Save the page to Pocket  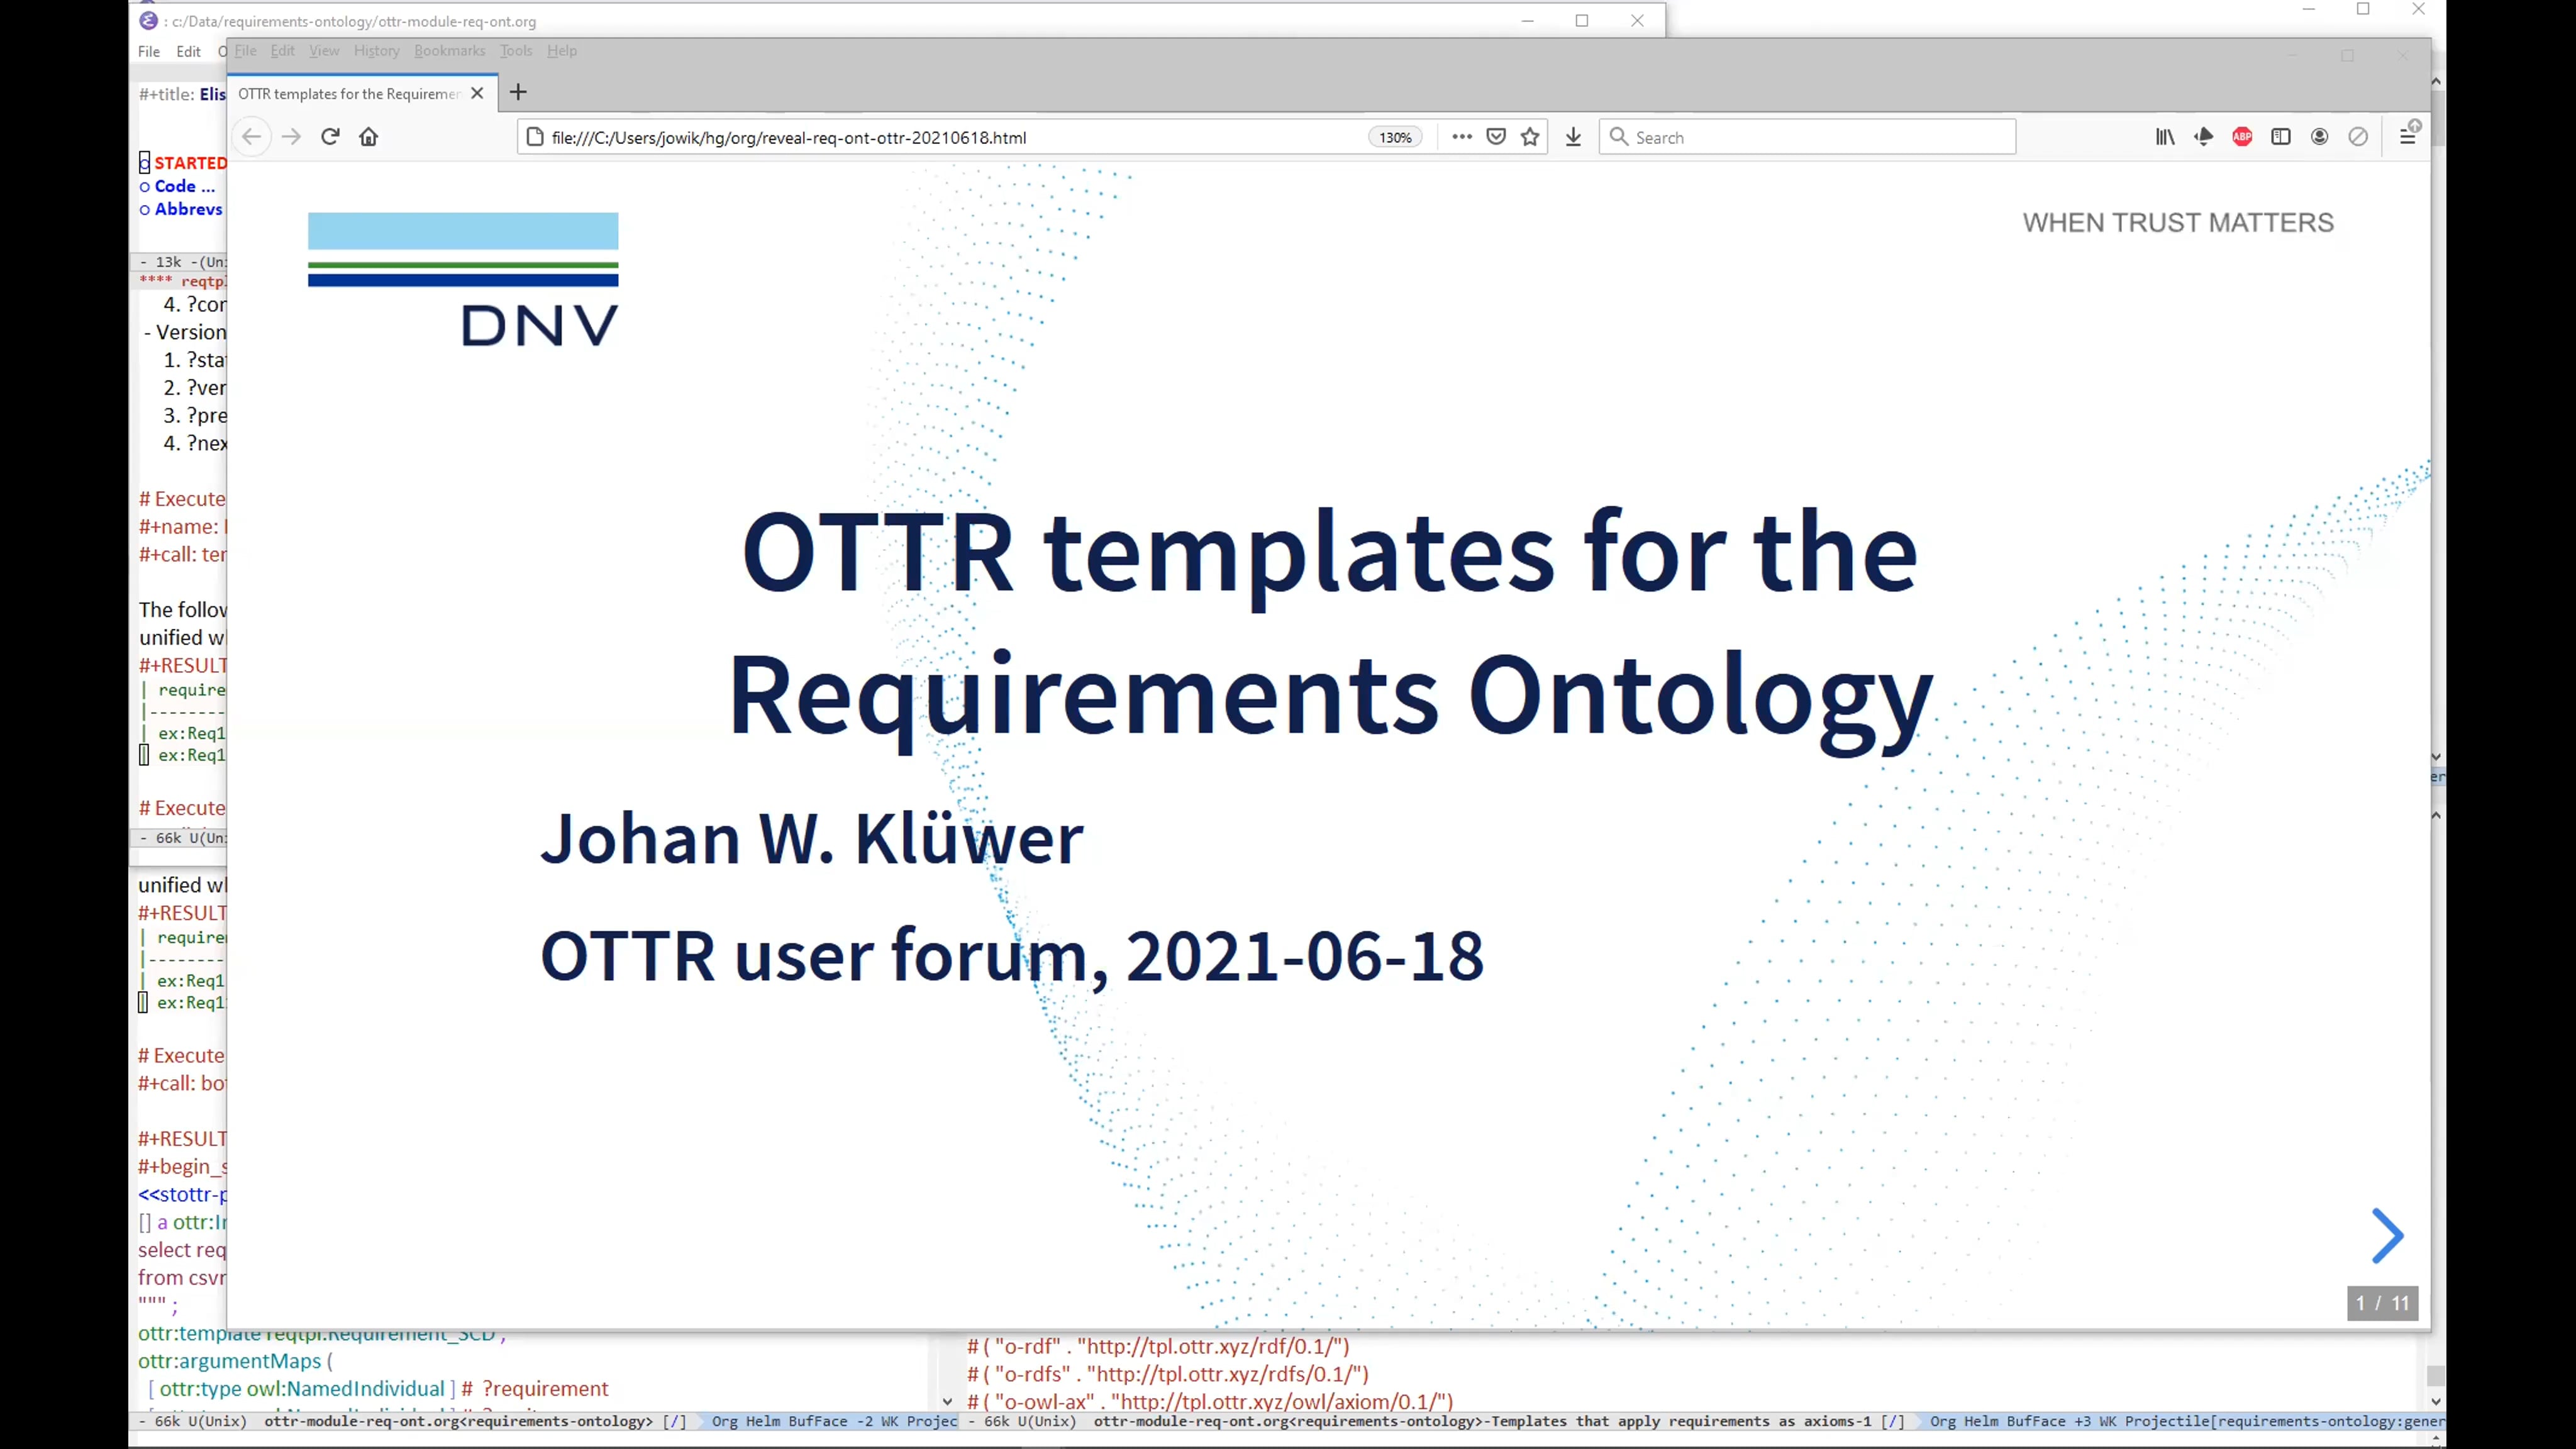point(1496,137)
